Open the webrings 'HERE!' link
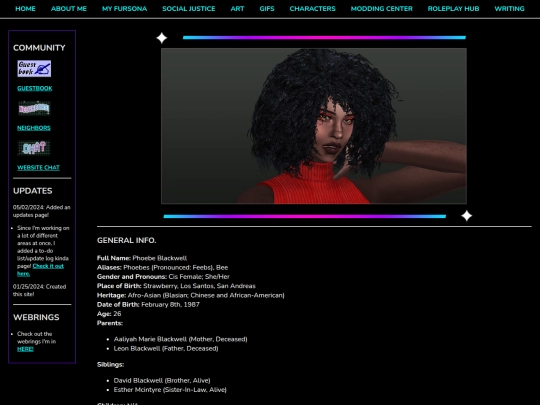This screenshot has width=540, height=405. point(25,349)
